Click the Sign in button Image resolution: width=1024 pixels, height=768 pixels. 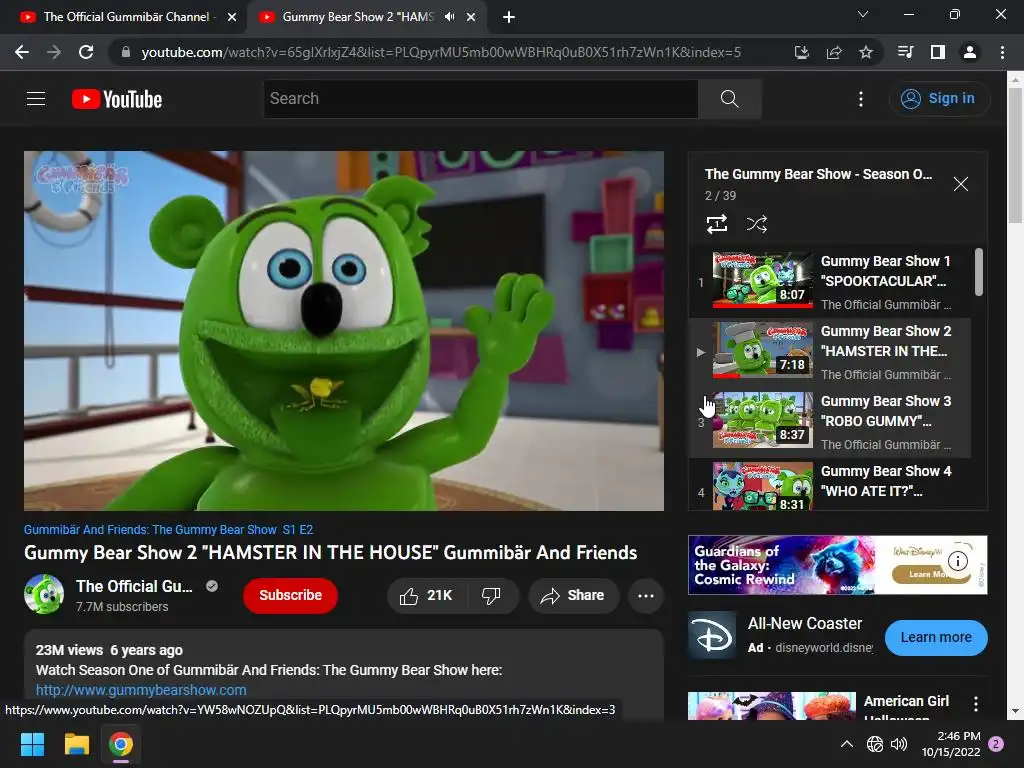(939, 99)
